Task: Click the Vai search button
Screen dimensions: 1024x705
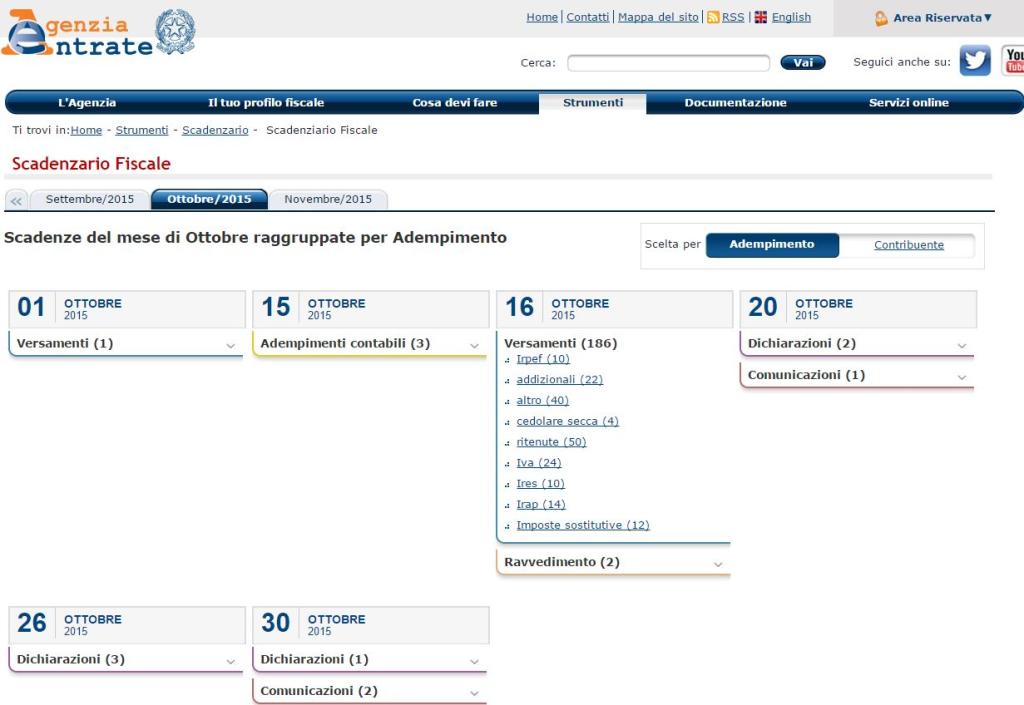Action: tap(803, 63)
